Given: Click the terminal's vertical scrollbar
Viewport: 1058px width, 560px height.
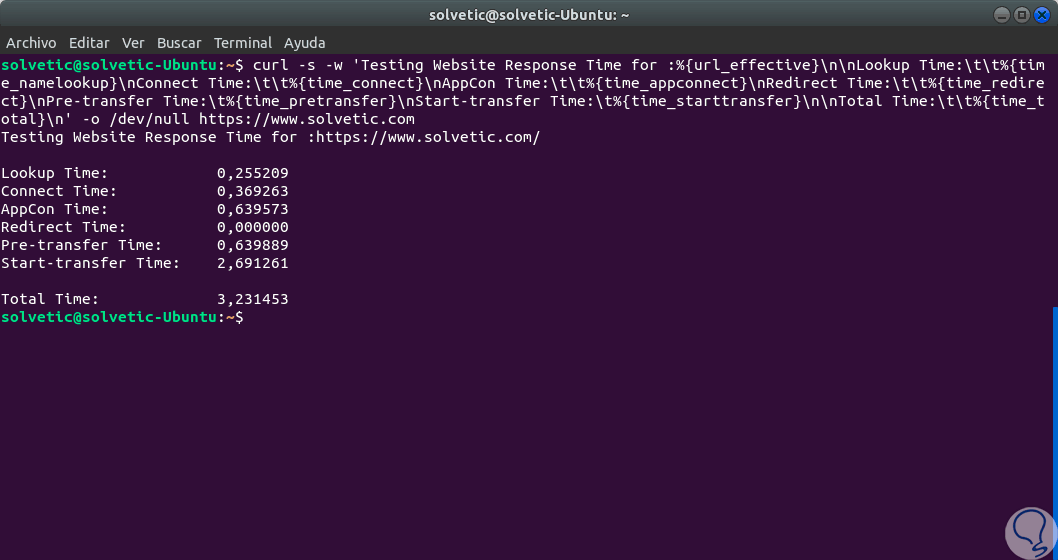Looking at the screenshot, I should point(1054,430).
